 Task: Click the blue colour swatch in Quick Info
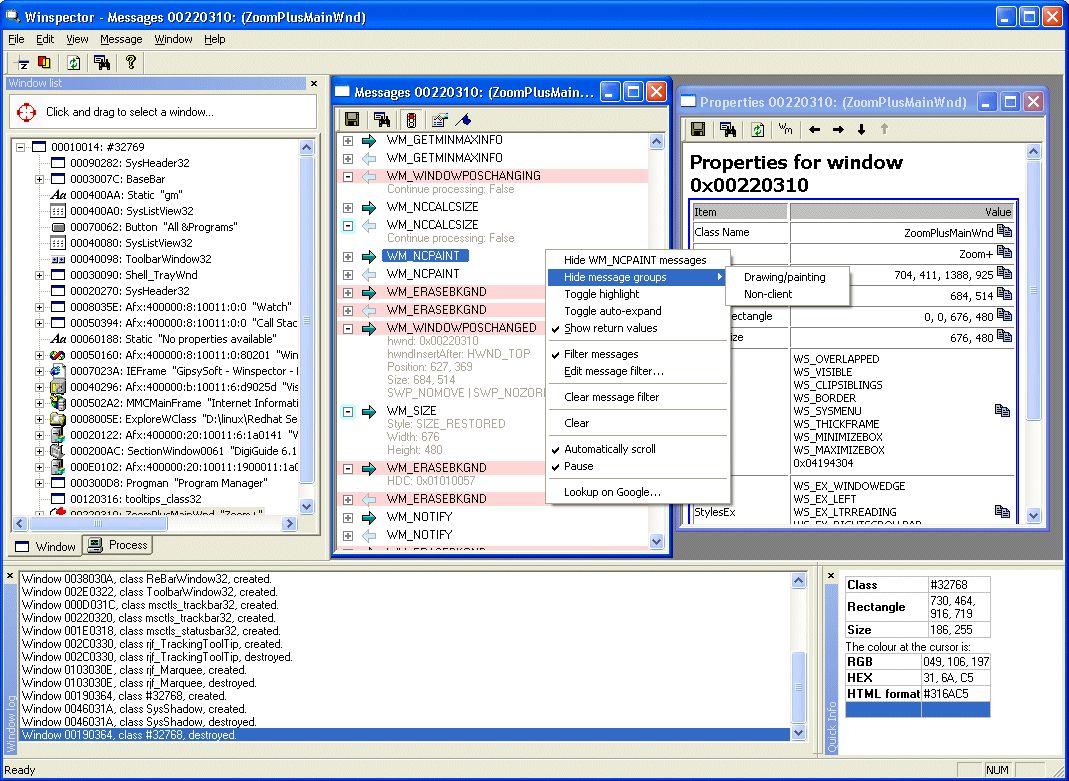coord(918,709)
